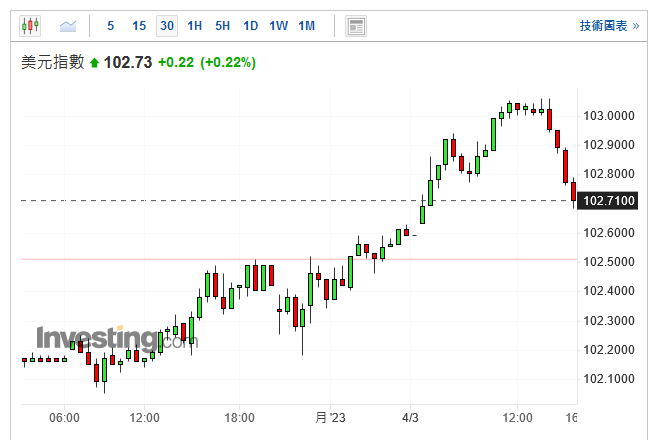Switch to 1D timeframe

(250, 26)
